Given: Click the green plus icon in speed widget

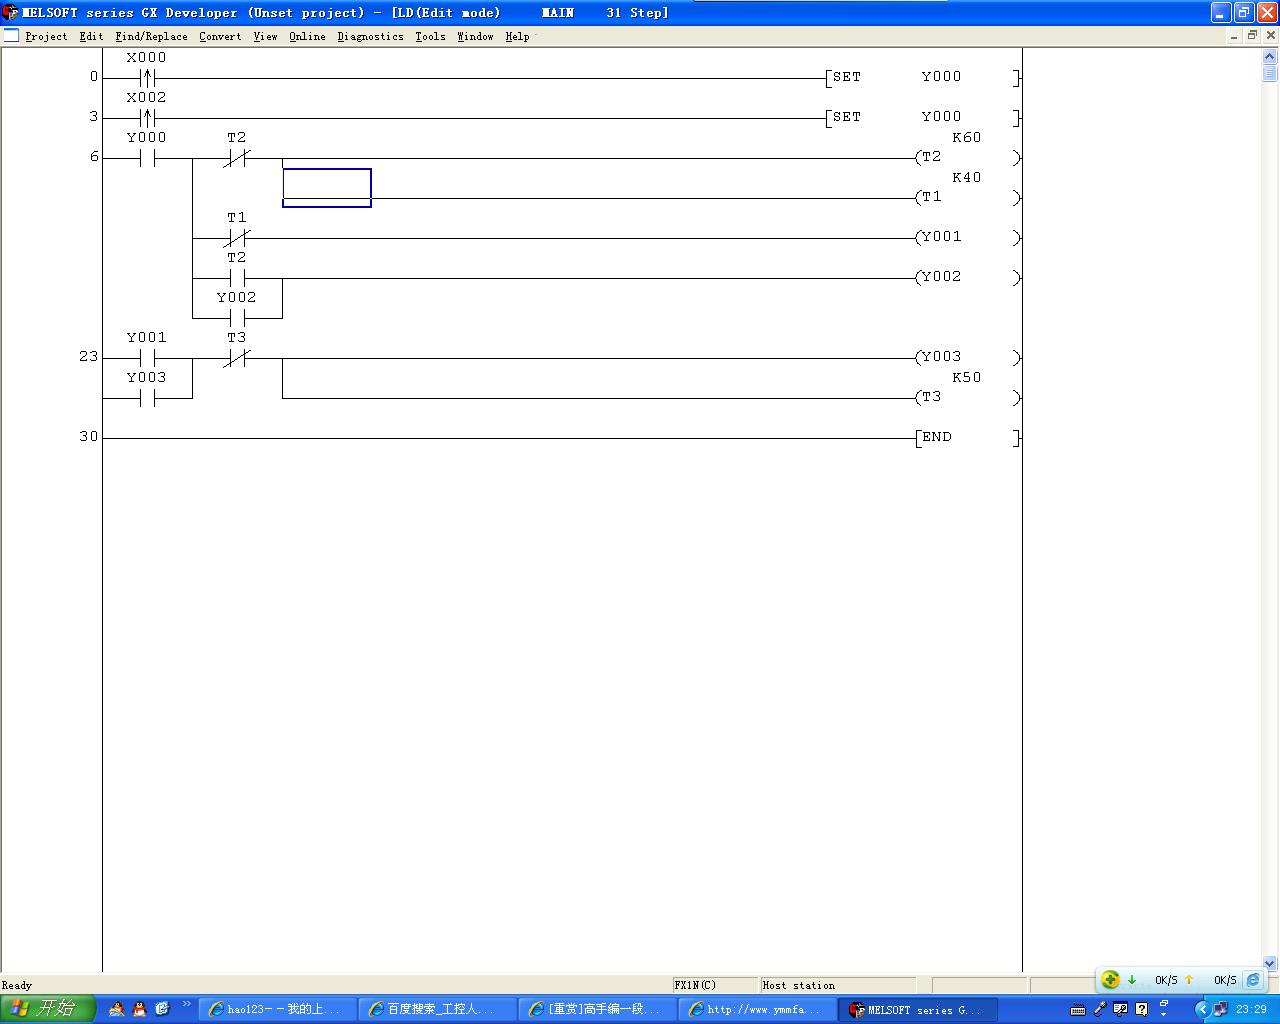Looking at the screenshot, I should click(x=1110, y=980).
